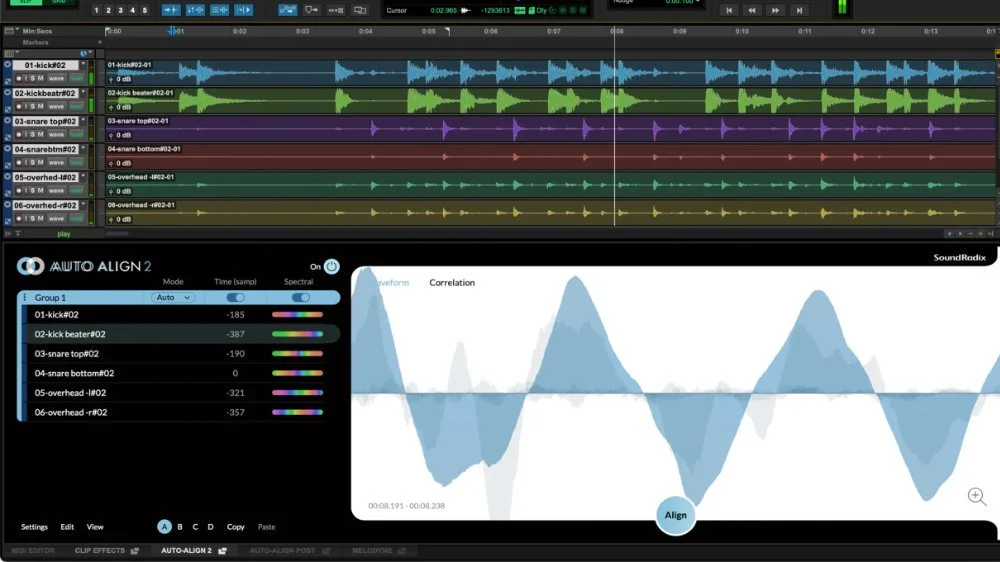The width and height of the screenshot is (1000, 562).
Task: Switch to the Waveform tab
Action: pos(390,283)
